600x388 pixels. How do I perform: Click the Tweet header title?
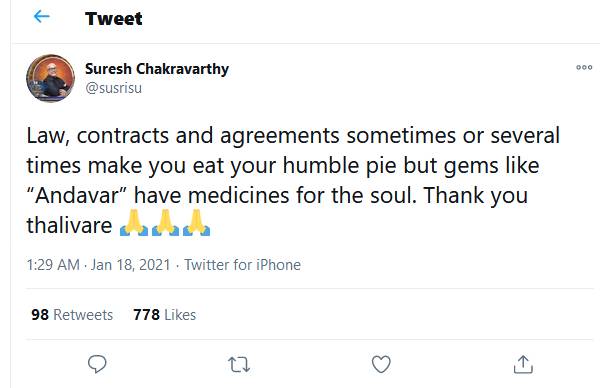pos(114,19)
